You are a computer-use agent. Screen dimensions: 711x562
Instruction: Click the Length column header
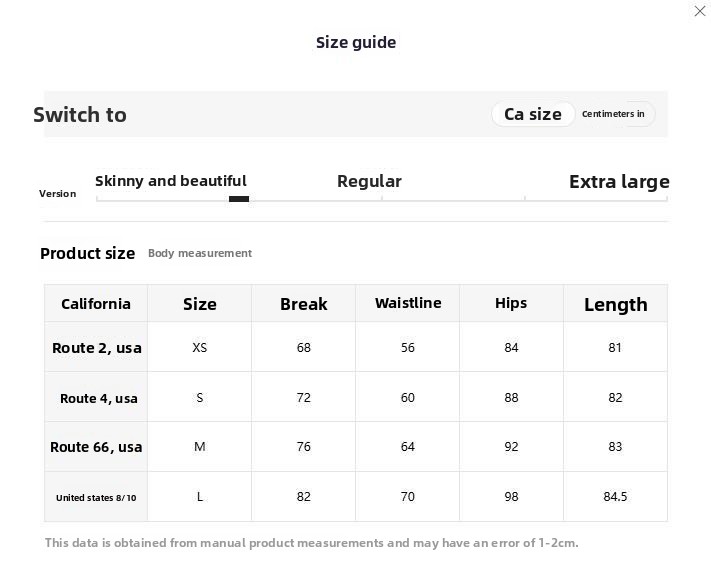point(615,303)
